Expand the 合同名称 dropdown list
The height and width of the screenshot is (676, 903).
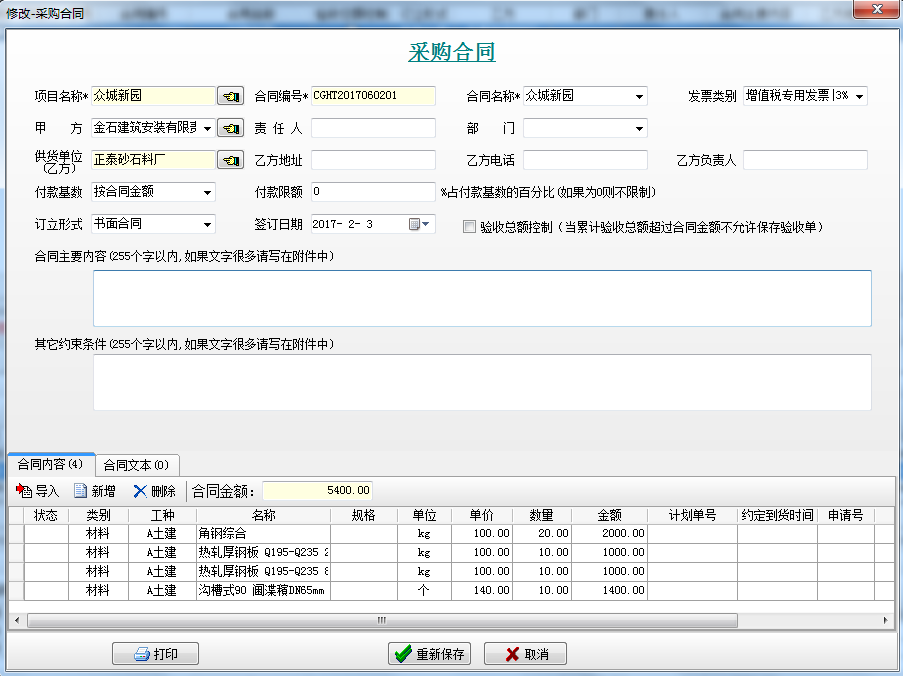(638, 96)
